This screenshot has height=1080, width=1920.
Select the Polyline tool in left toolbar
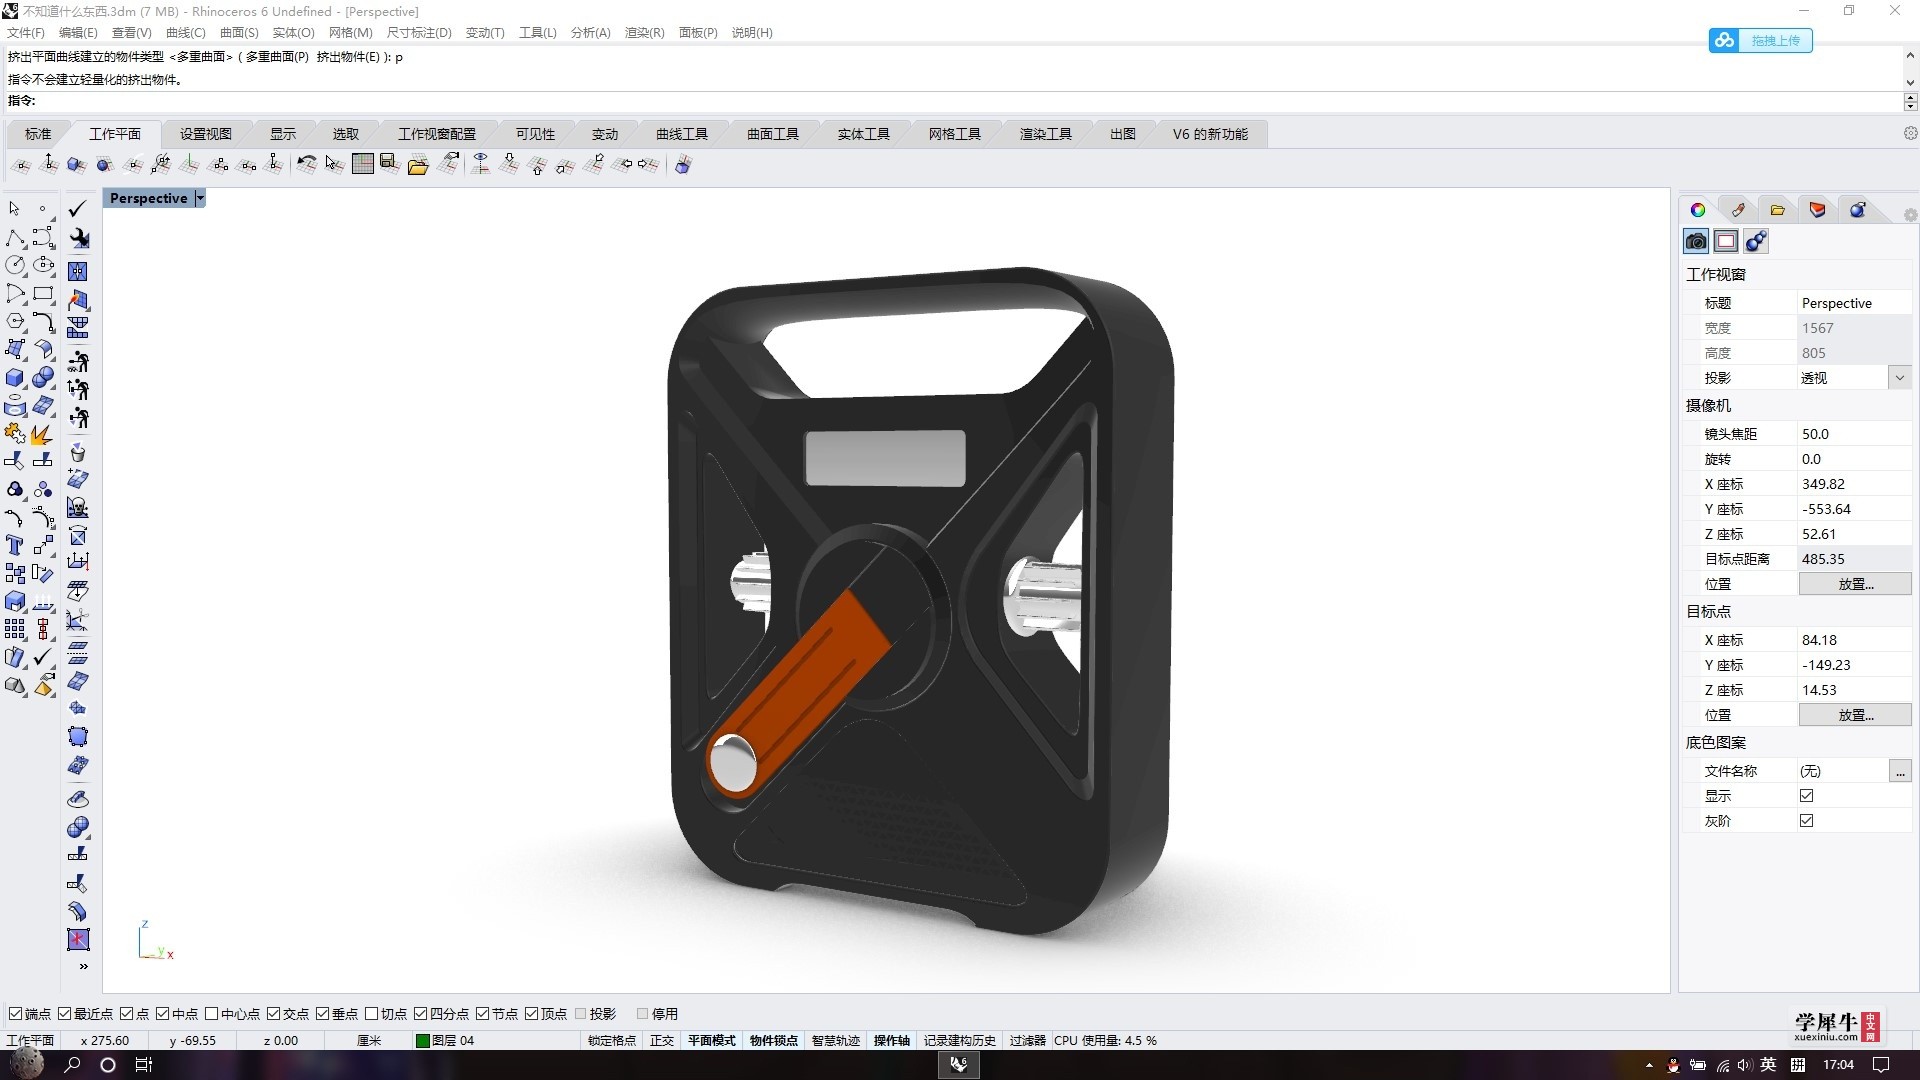tap(15, 238)
